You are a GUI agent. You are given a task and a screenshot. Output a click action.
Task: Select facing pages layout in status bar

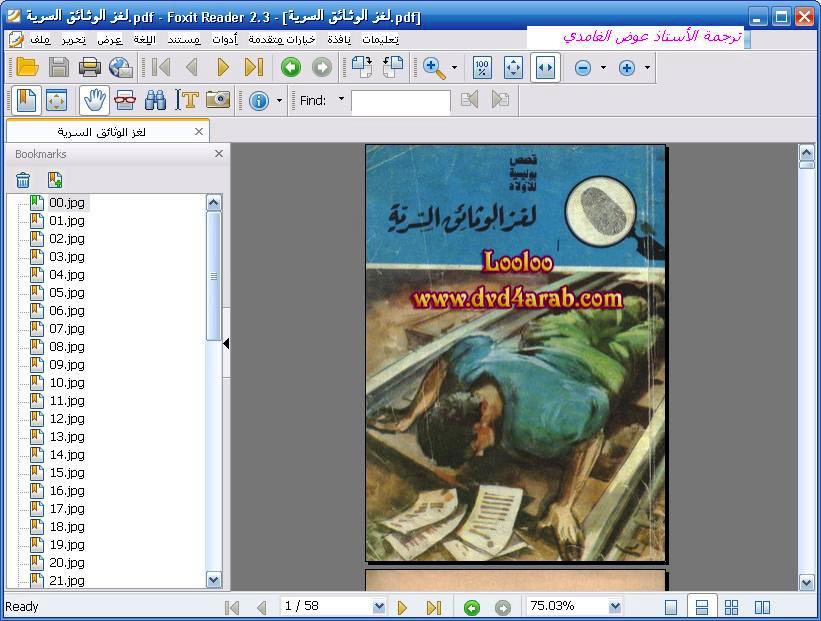pos(762,607)
